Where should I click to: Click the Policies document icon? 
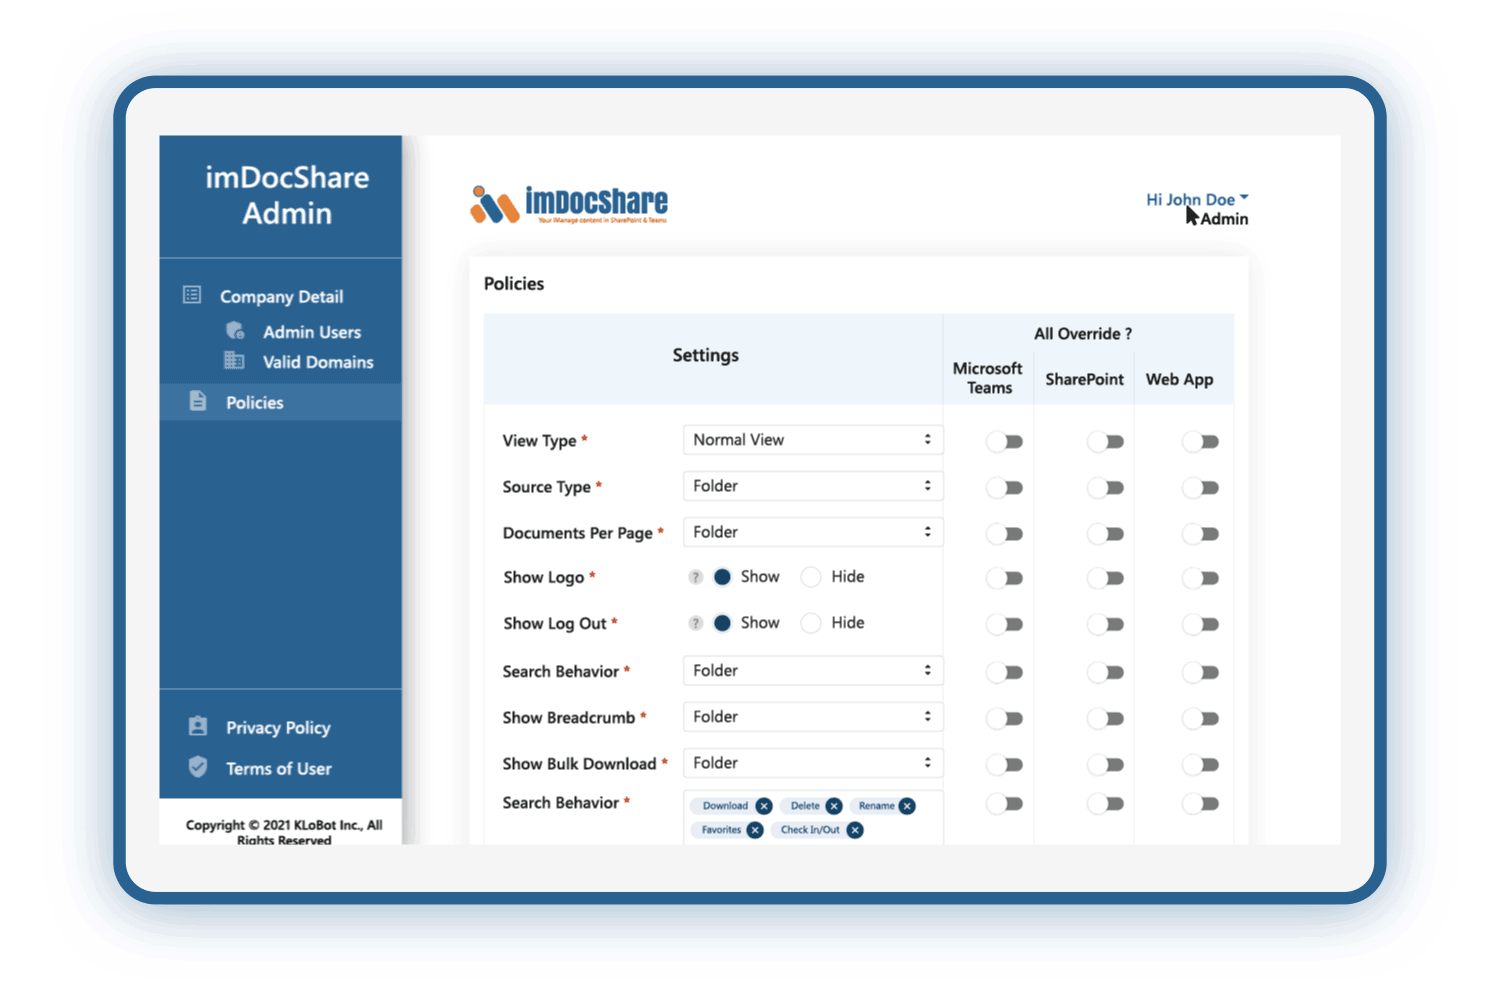tap(198, 401)
